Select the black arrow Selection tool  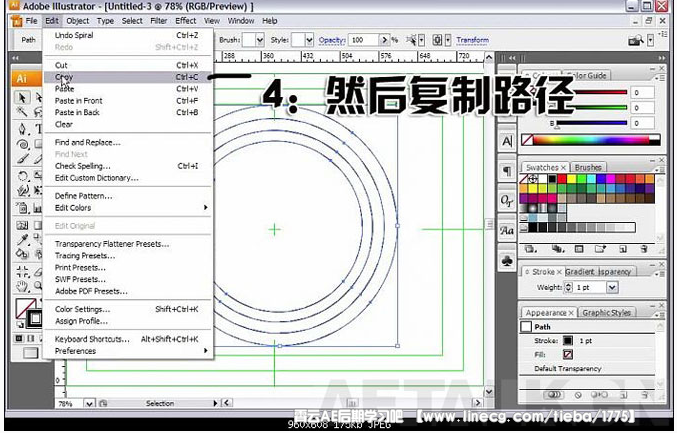(x=22, y=98)
